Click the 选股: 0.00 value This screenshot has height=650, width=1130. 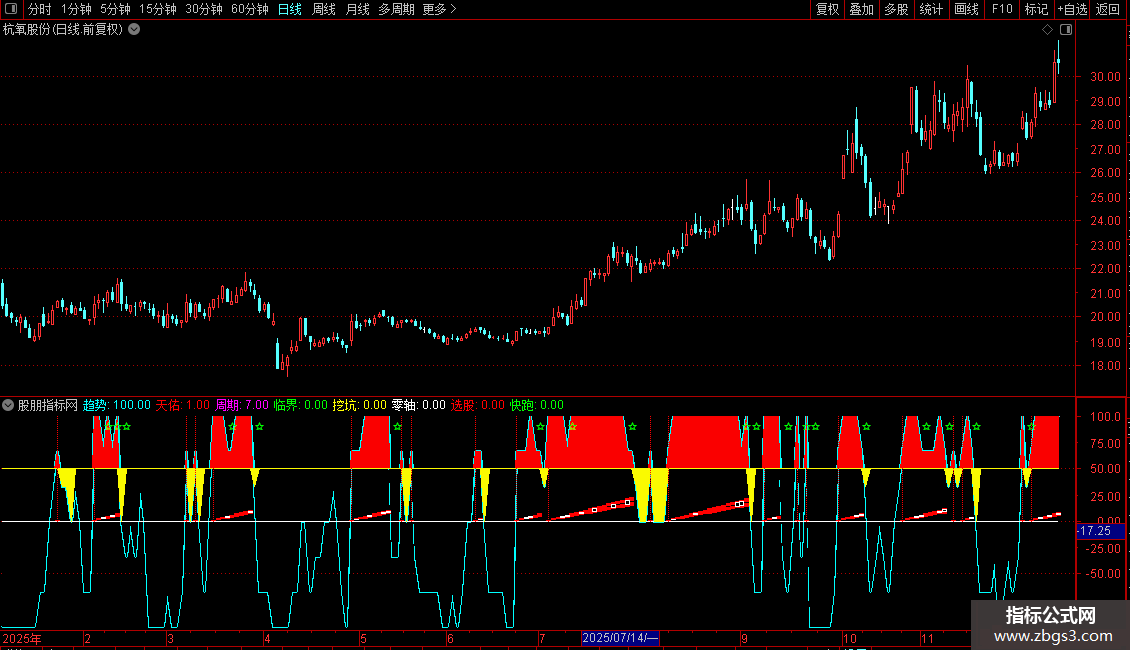coord(478,405)
